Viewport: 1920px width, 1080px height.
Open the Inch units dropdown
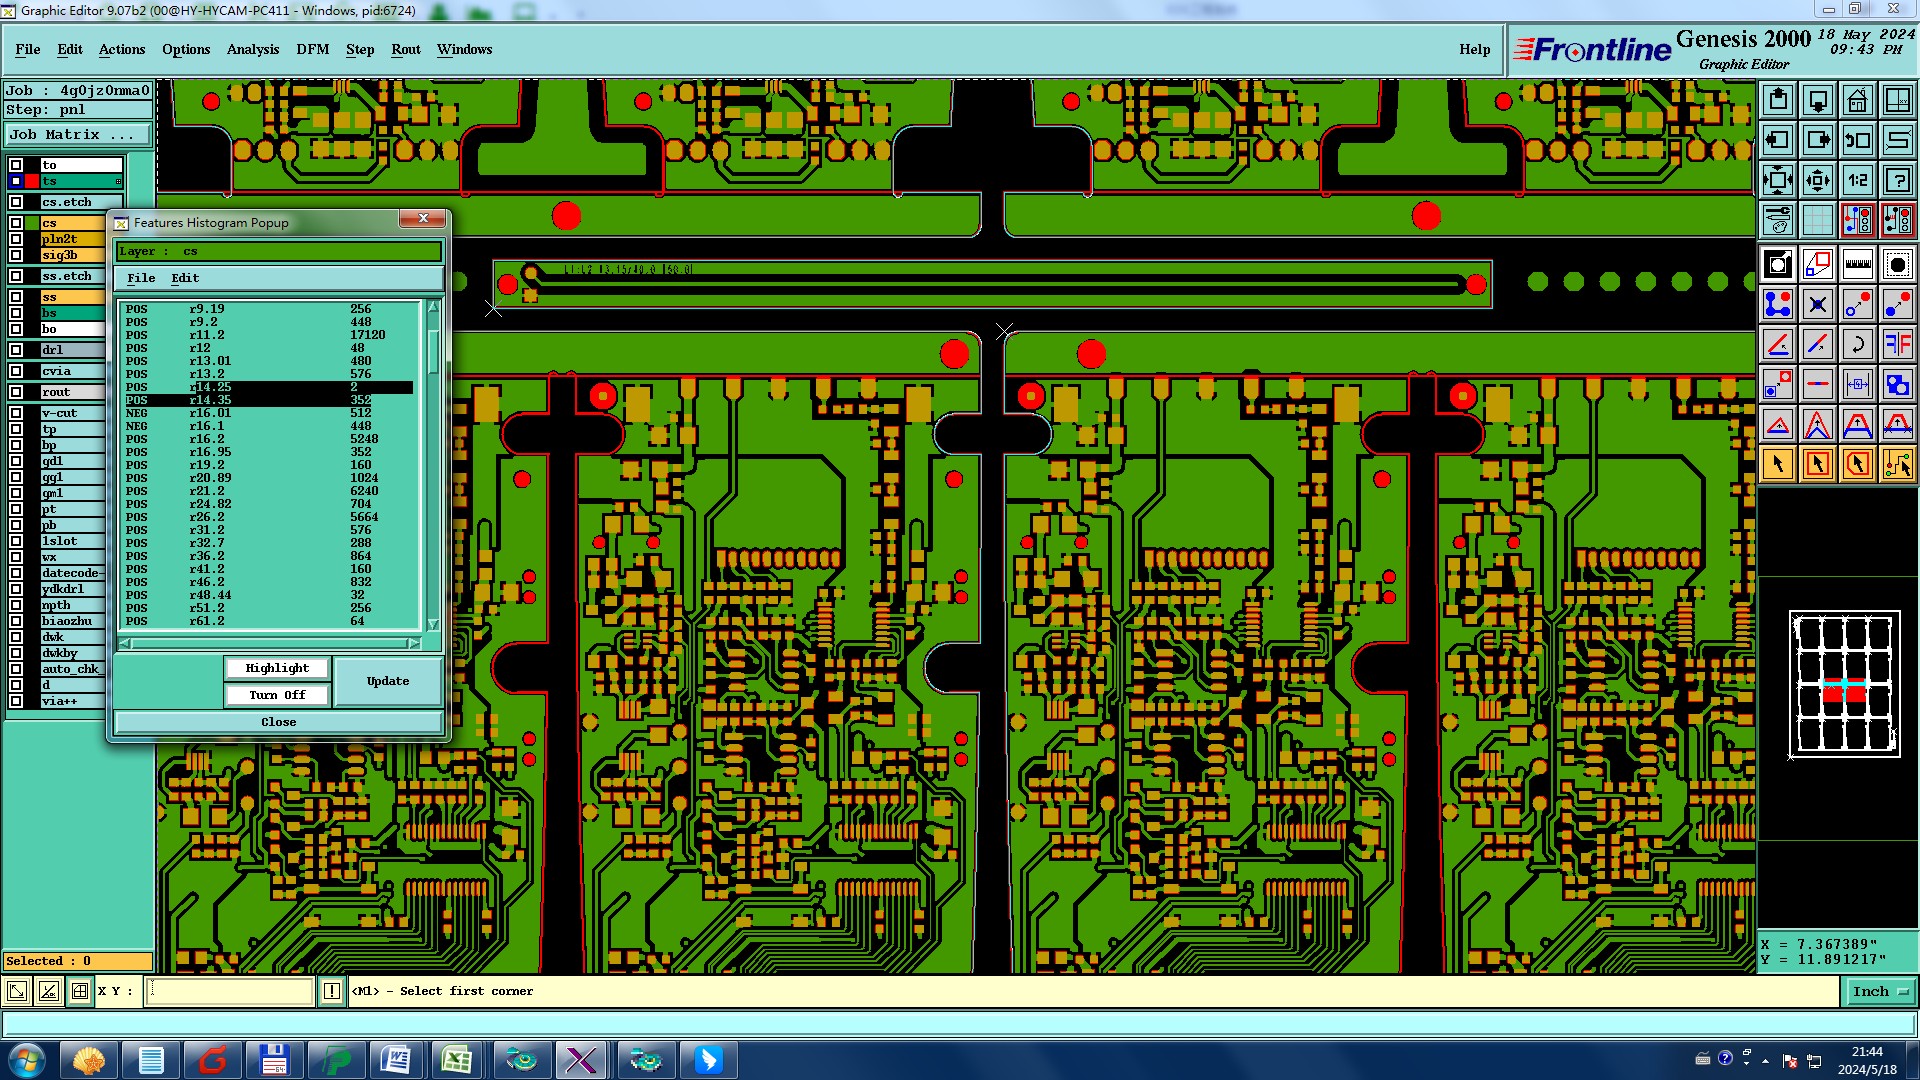click(x=1880, y=991)
